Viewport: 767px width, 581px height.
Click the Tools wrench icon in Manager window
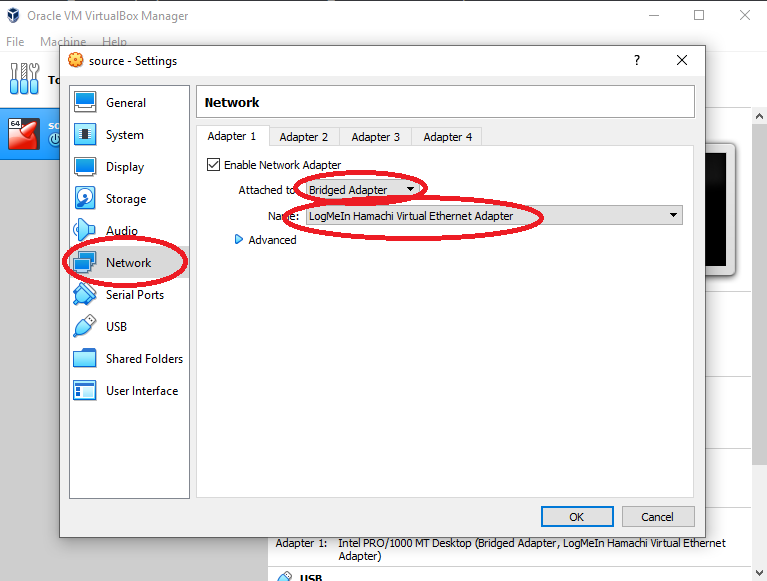pyautogui.click(x=24, y=78)
